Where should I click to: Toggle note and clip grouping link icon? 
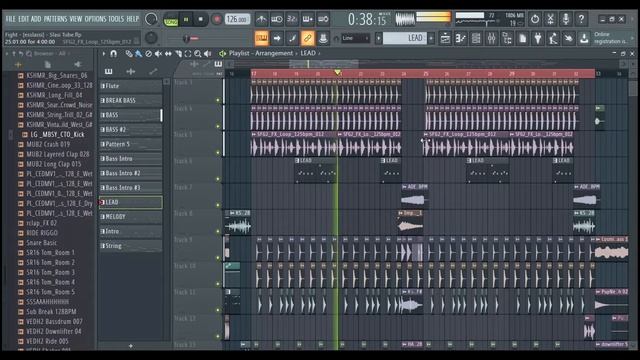coord(307,38)
